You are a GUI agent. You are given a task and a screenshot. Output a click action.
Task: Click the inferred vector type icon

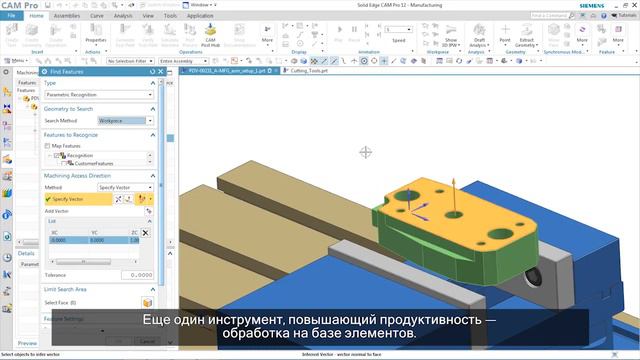[x=142, y=199]
